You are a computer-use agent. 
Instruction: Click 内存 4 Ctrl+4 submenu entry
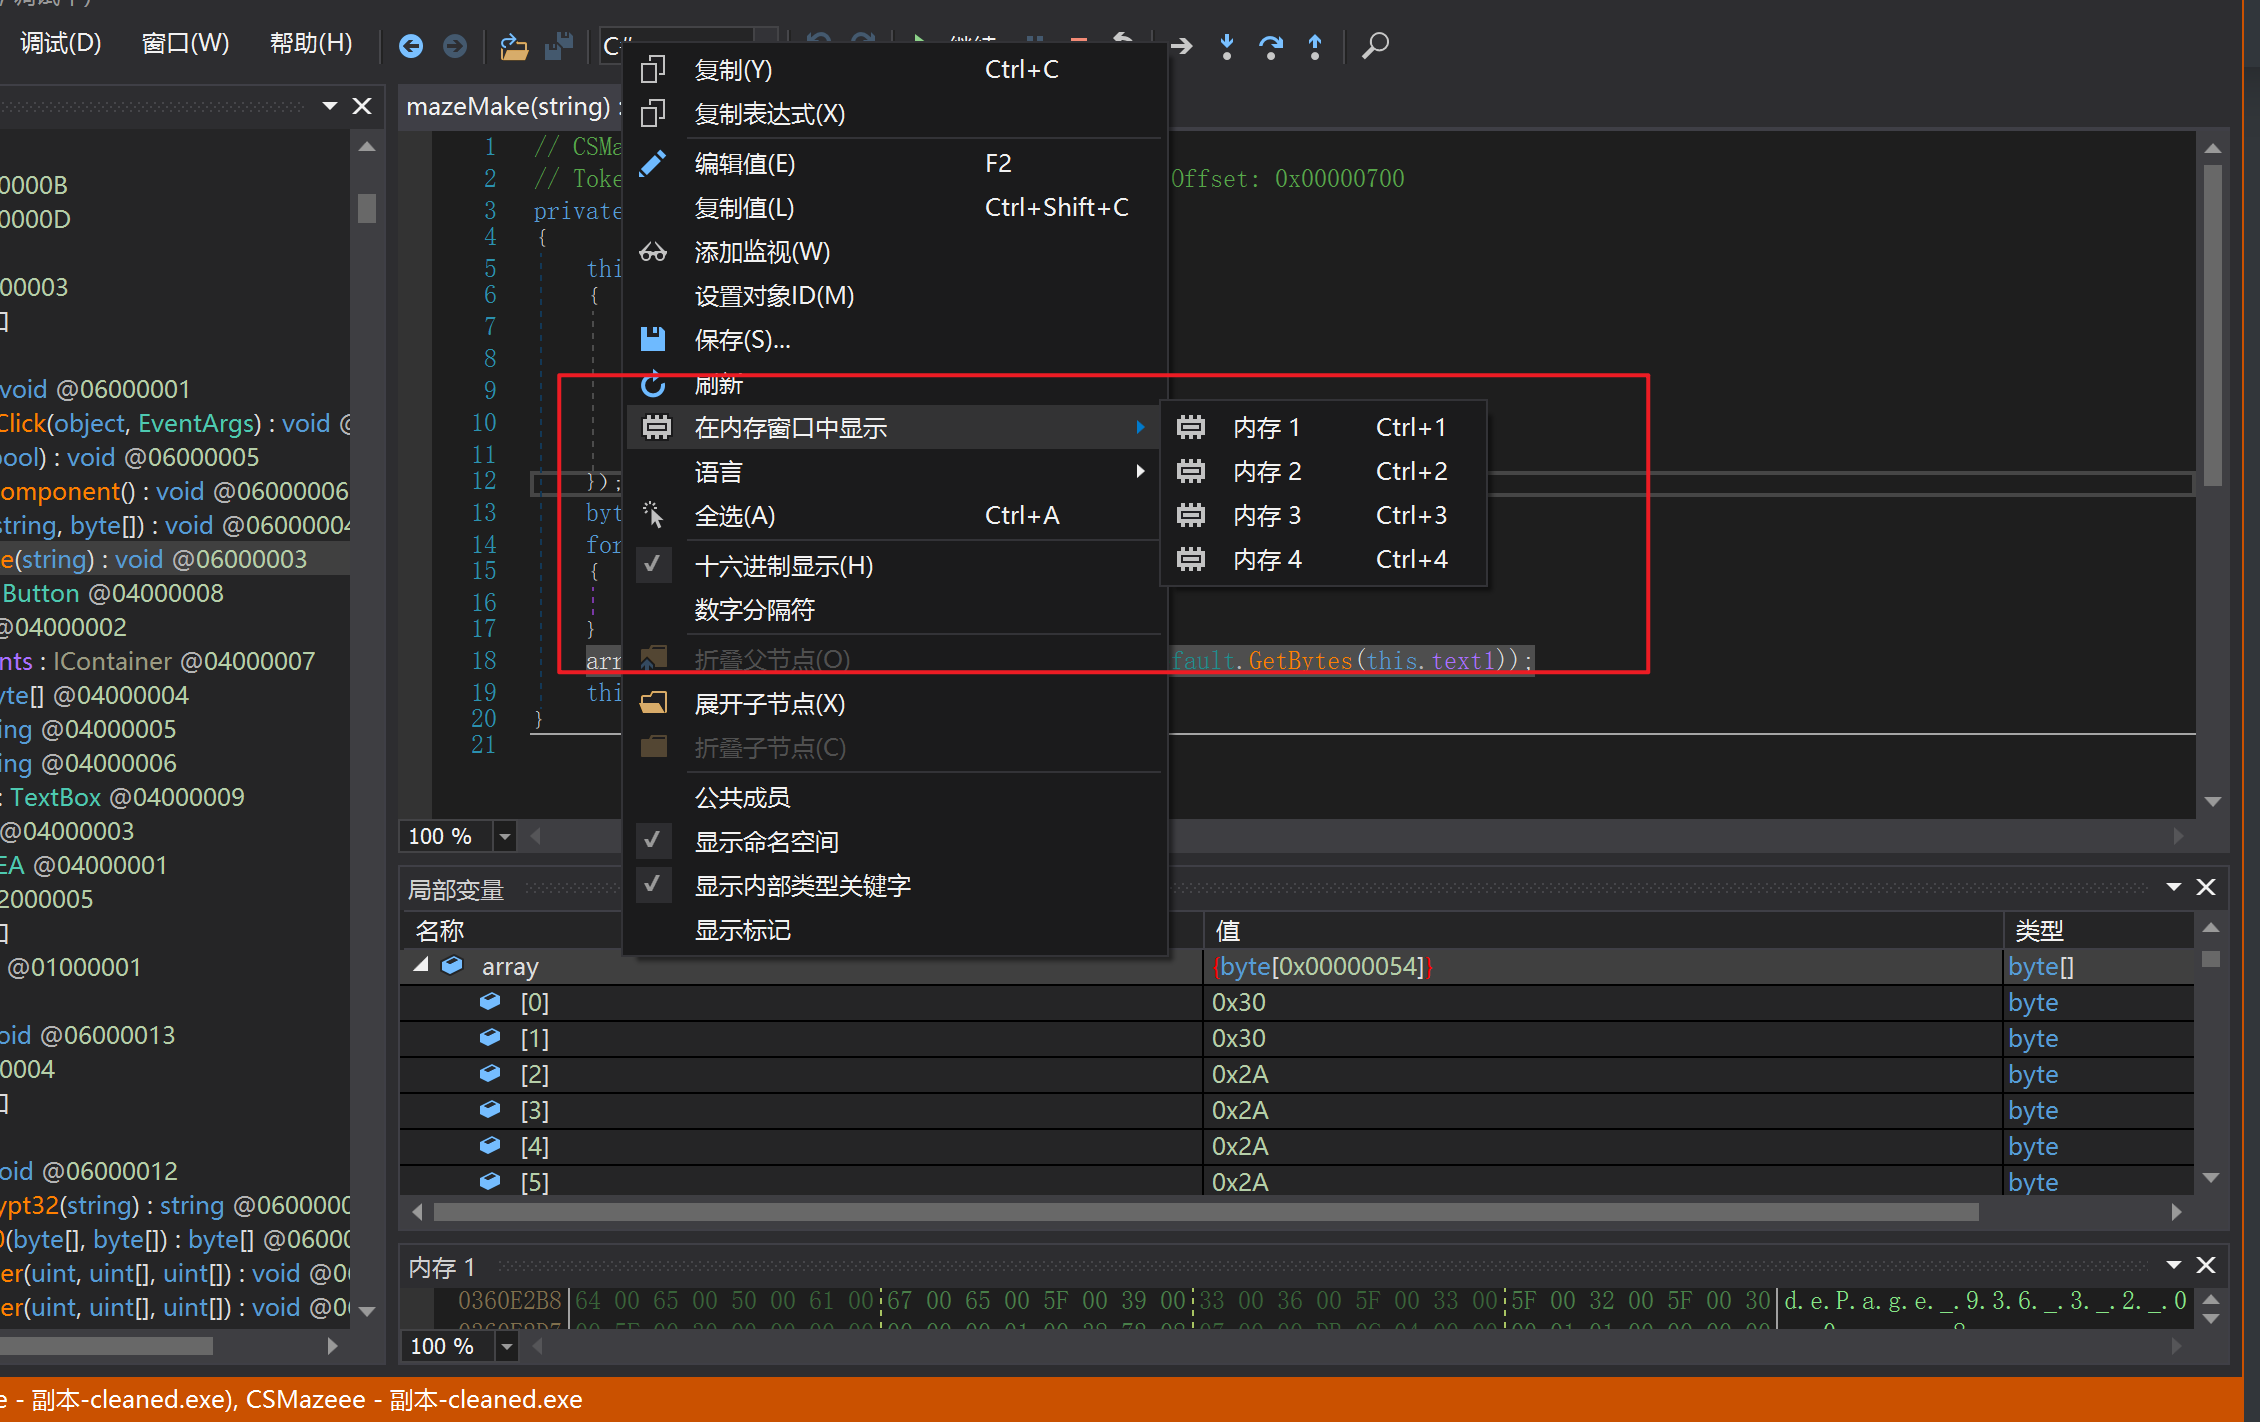click(1324, 559)
